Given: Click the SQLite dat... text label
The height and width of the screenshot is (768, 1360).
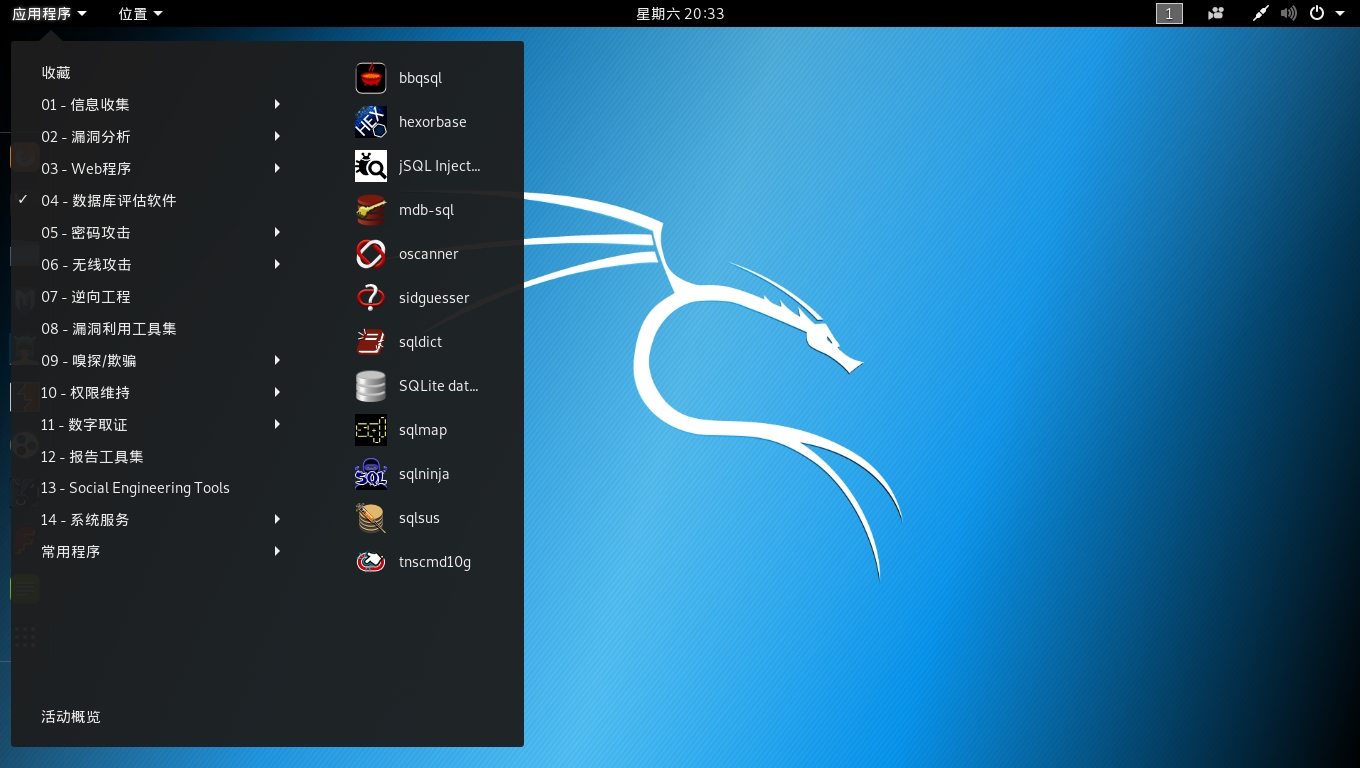Looking at the screenshot, I should click(438, 386).
